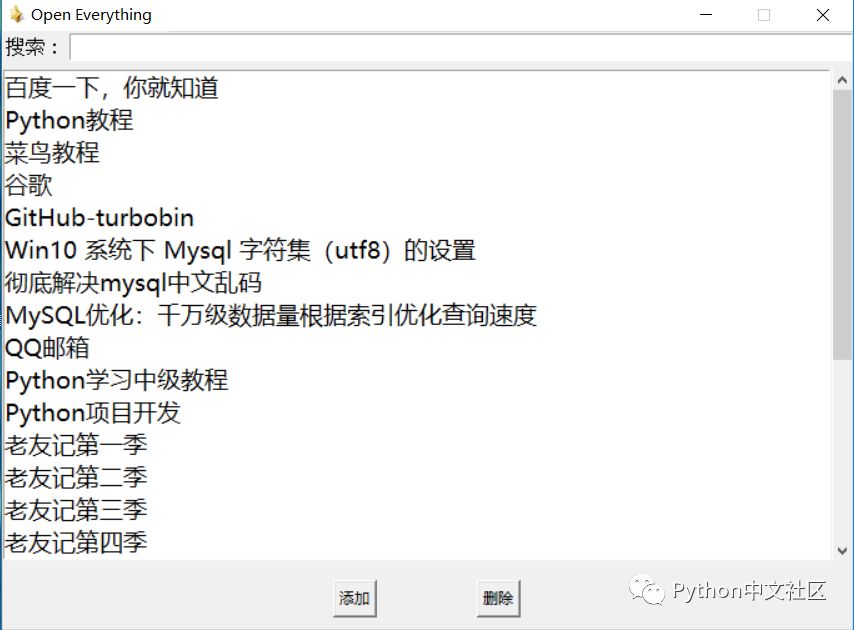854x630 pixels.
Task: Click the scrollbar down arrow
Action: tap(842, 551)
